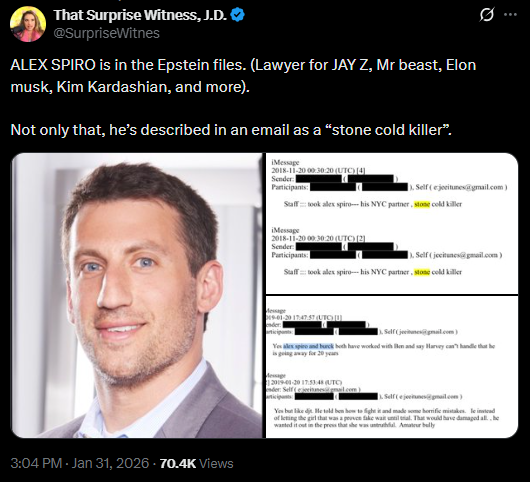The width and height of the screenshot is (530, 482).
Task: Click the @SurpriseWitnes handle
Action: (x=106, y=33)
